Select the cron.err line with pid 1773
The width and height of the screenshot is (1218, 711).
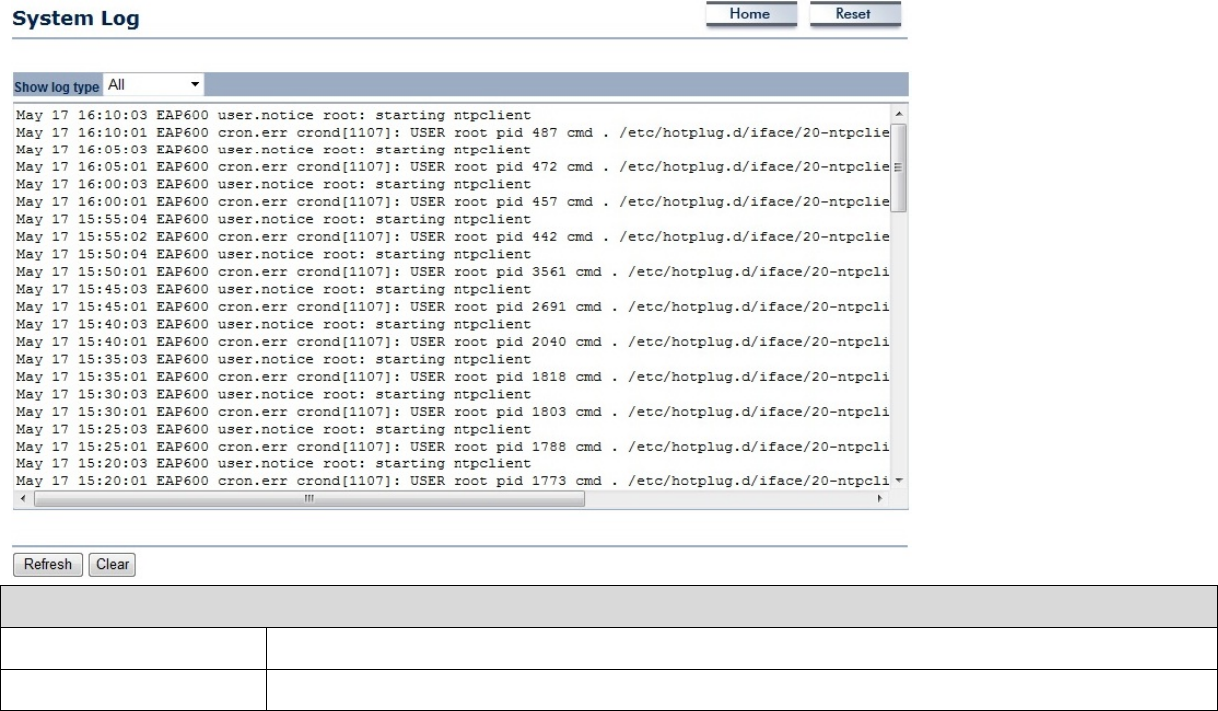(453, 482)
